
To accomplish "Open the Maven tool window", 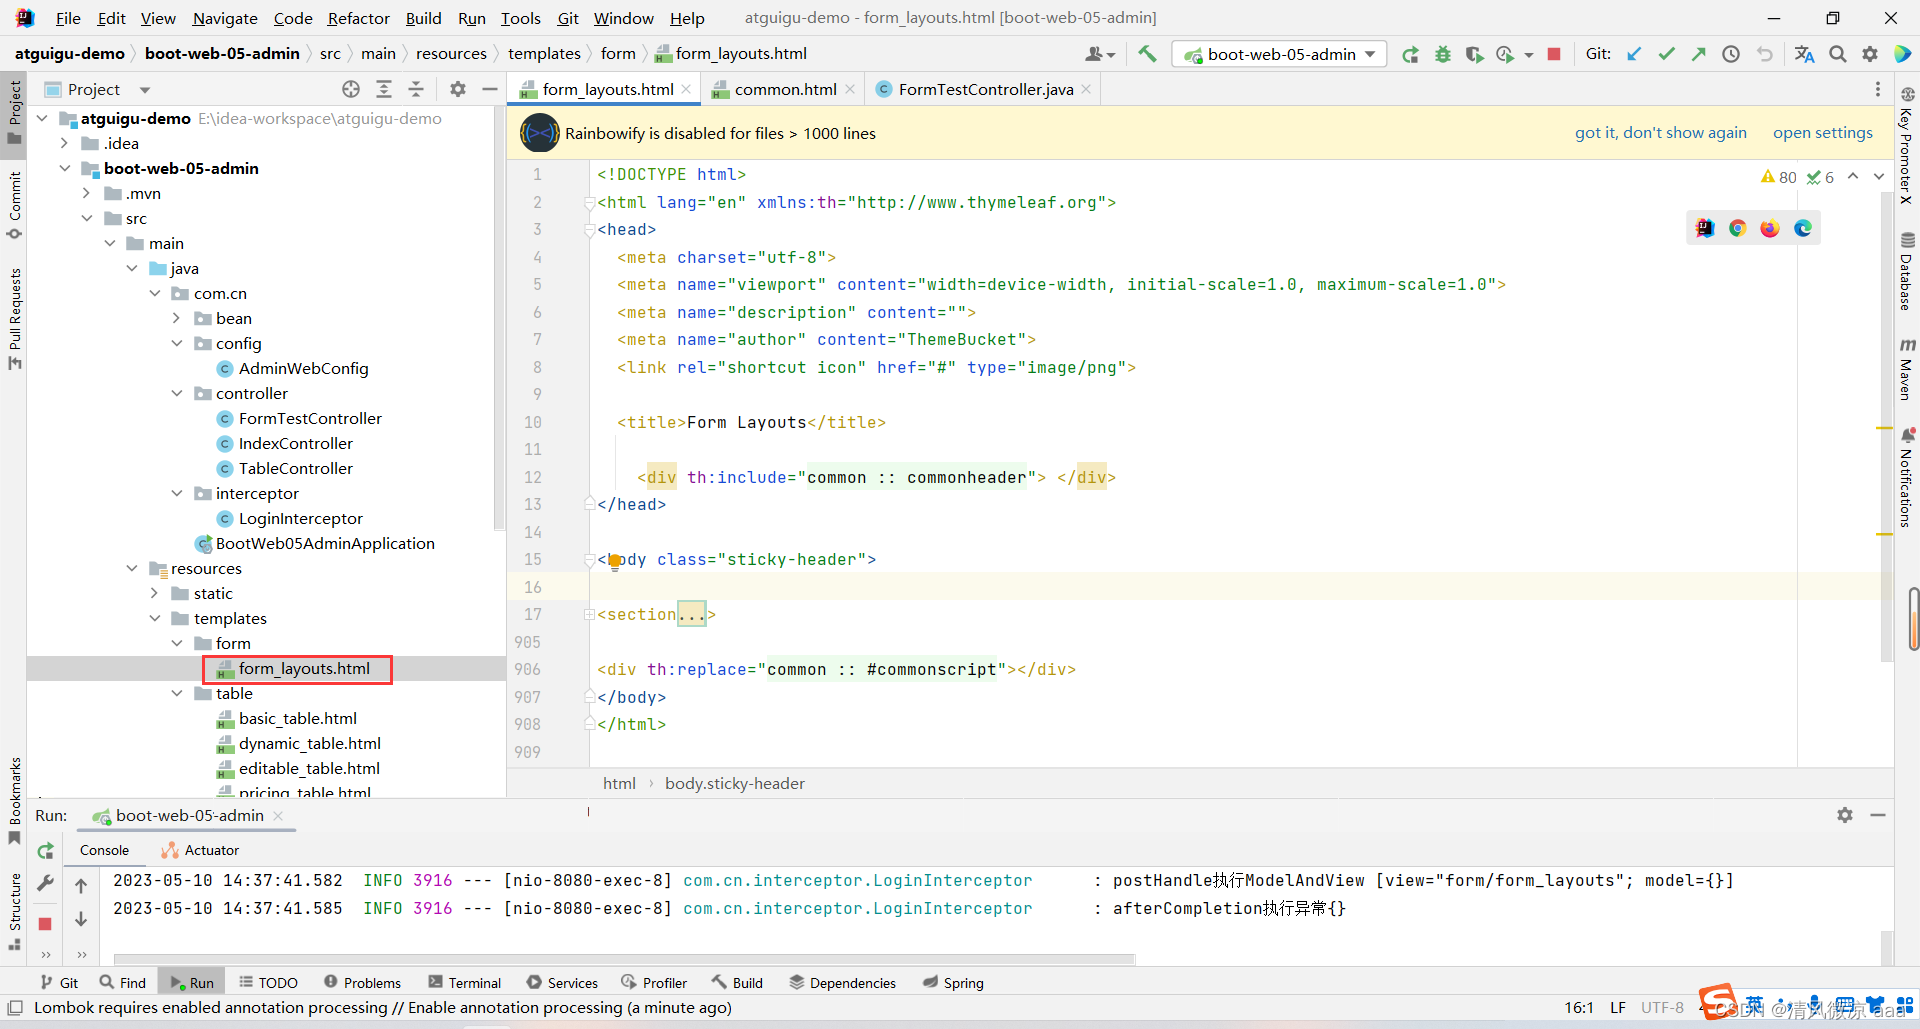I will tap(1907, 368).
